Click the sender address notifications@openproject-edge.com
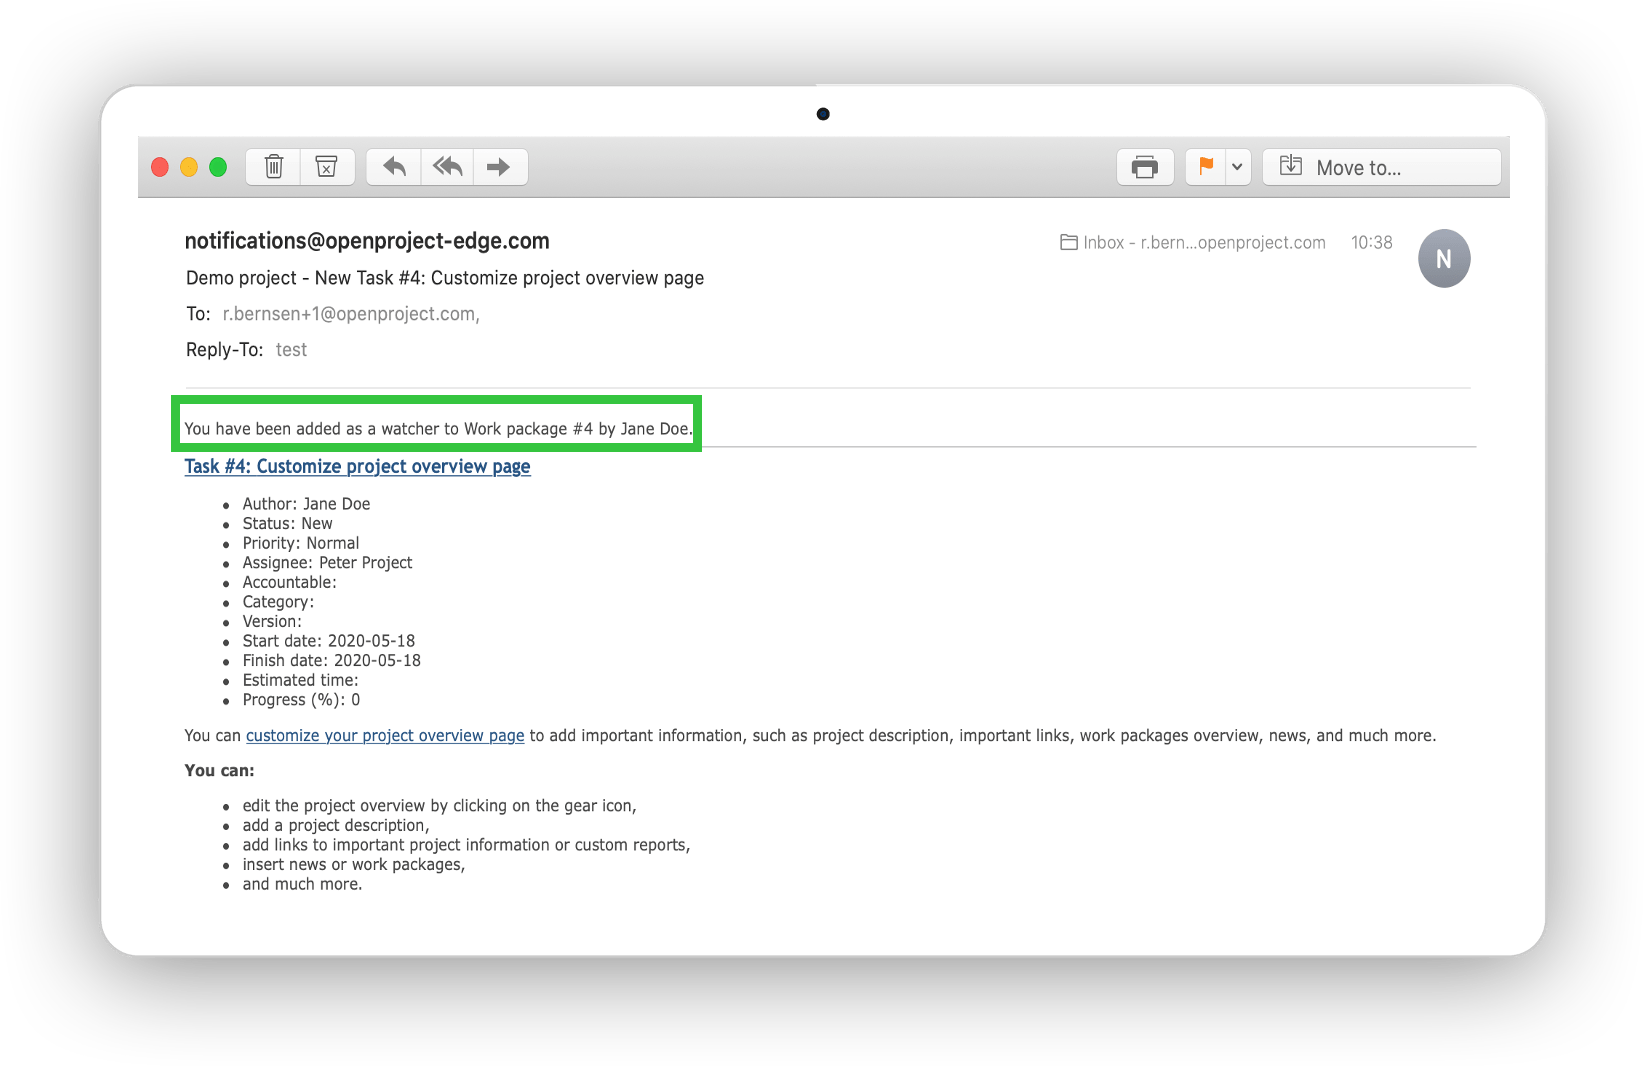The height and width of the screenshot is (1066, 1644). point(366,240)
